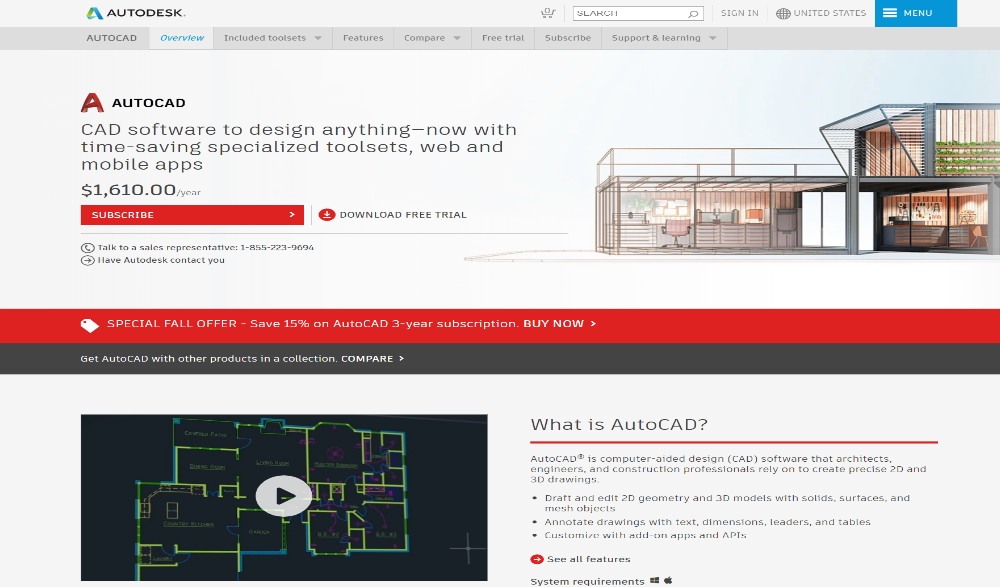Click the red SUBSCRIBE button
The height and width of the screenshot is (587, 1000).
click(x=192, y=215)
